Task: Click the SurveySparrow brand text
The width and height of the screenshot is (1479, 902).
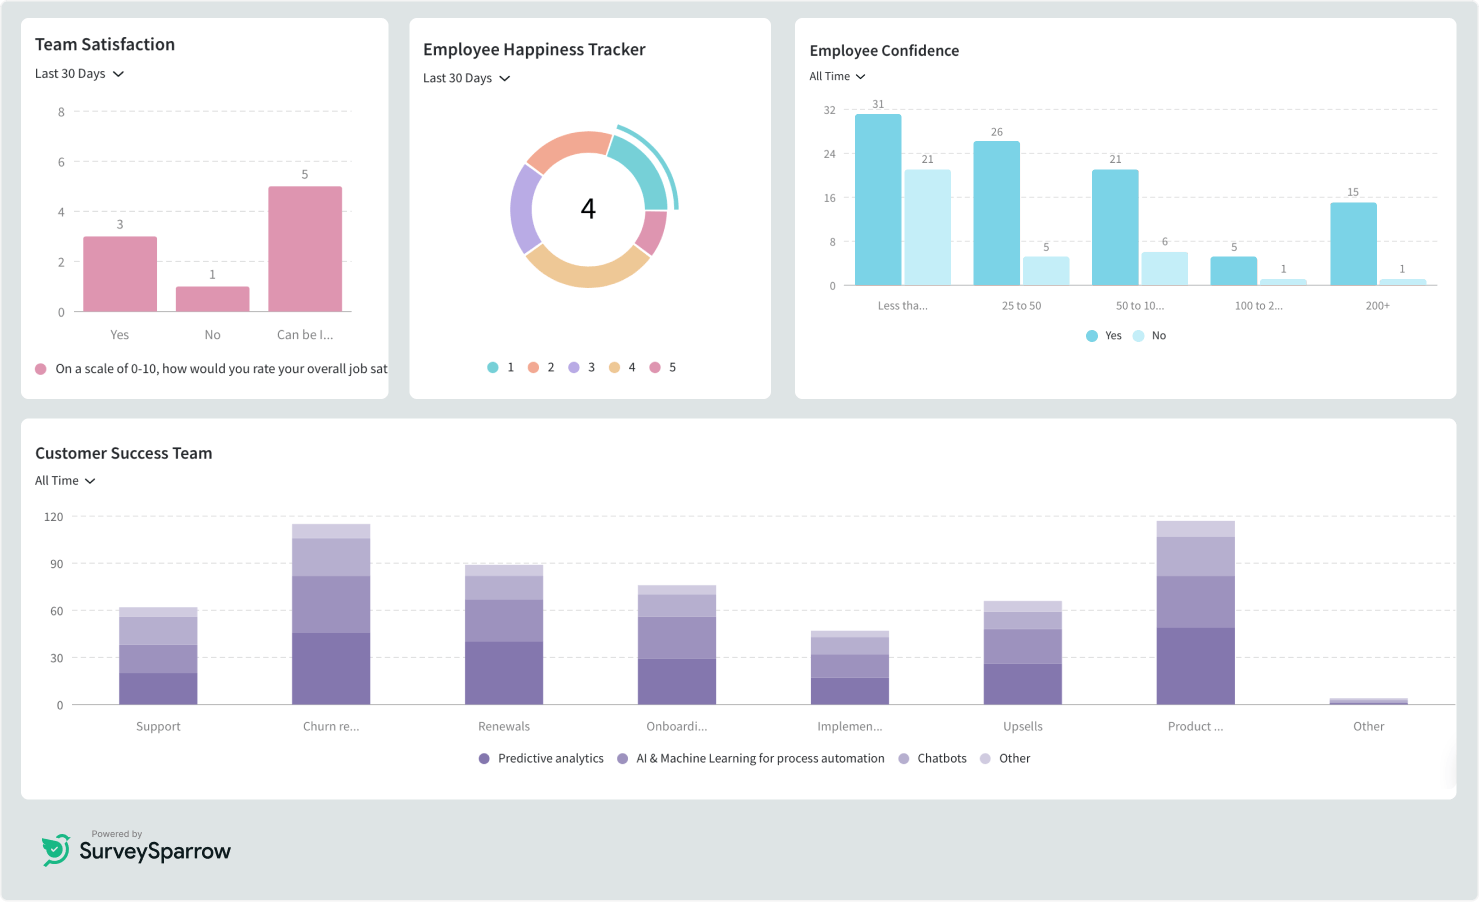Action: pos(155,852)
